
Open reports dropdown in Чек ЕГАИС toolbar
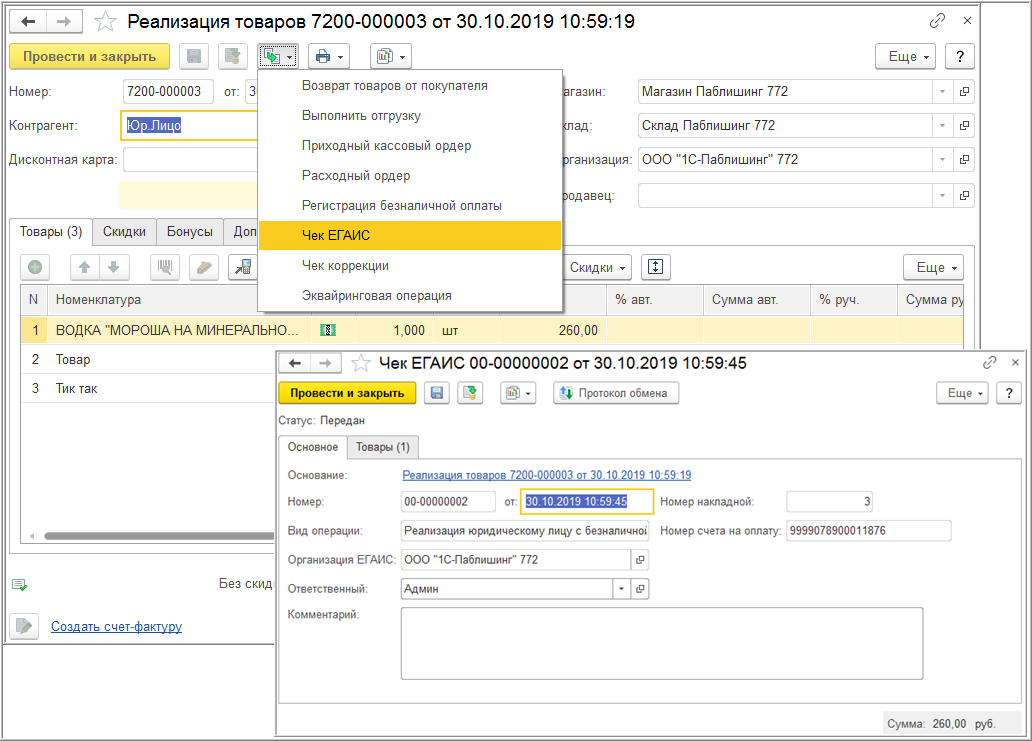click(518, 394)
